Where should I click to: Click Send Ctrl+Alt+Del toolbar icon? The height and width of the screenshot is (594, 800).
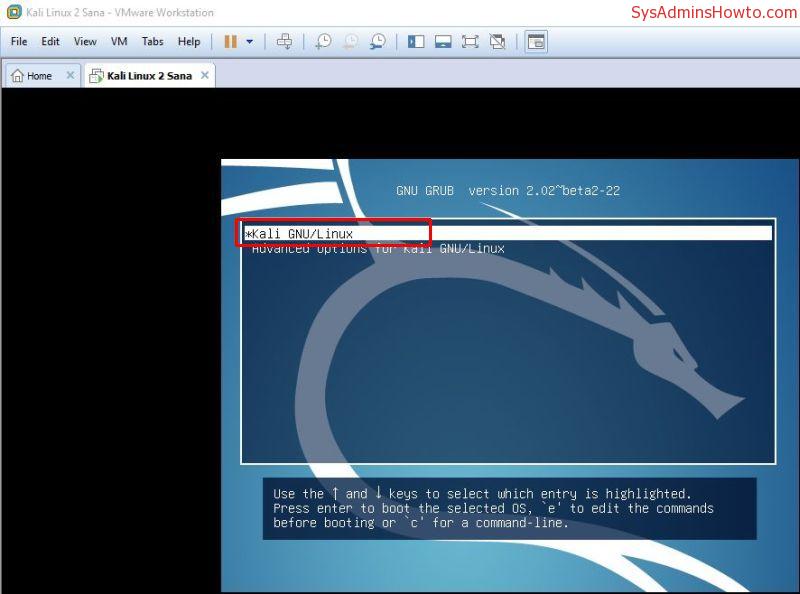284,42
